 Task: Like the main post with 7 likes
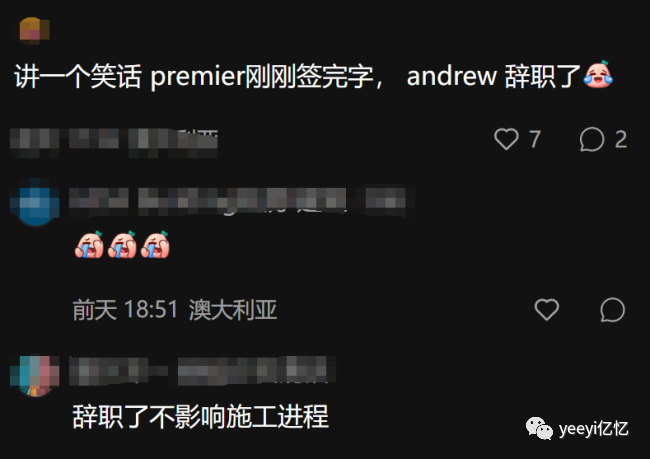coord(506,138)
